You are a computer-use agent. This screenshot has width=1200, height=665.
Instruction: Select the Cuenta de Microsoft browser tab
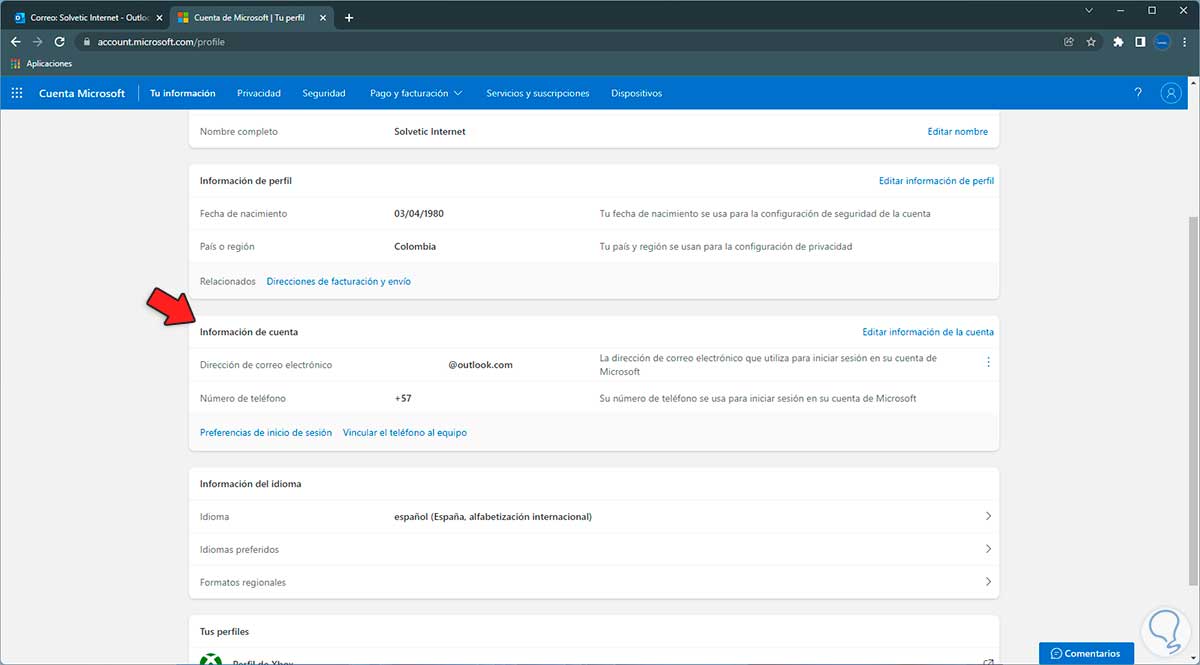coord(253,18)
